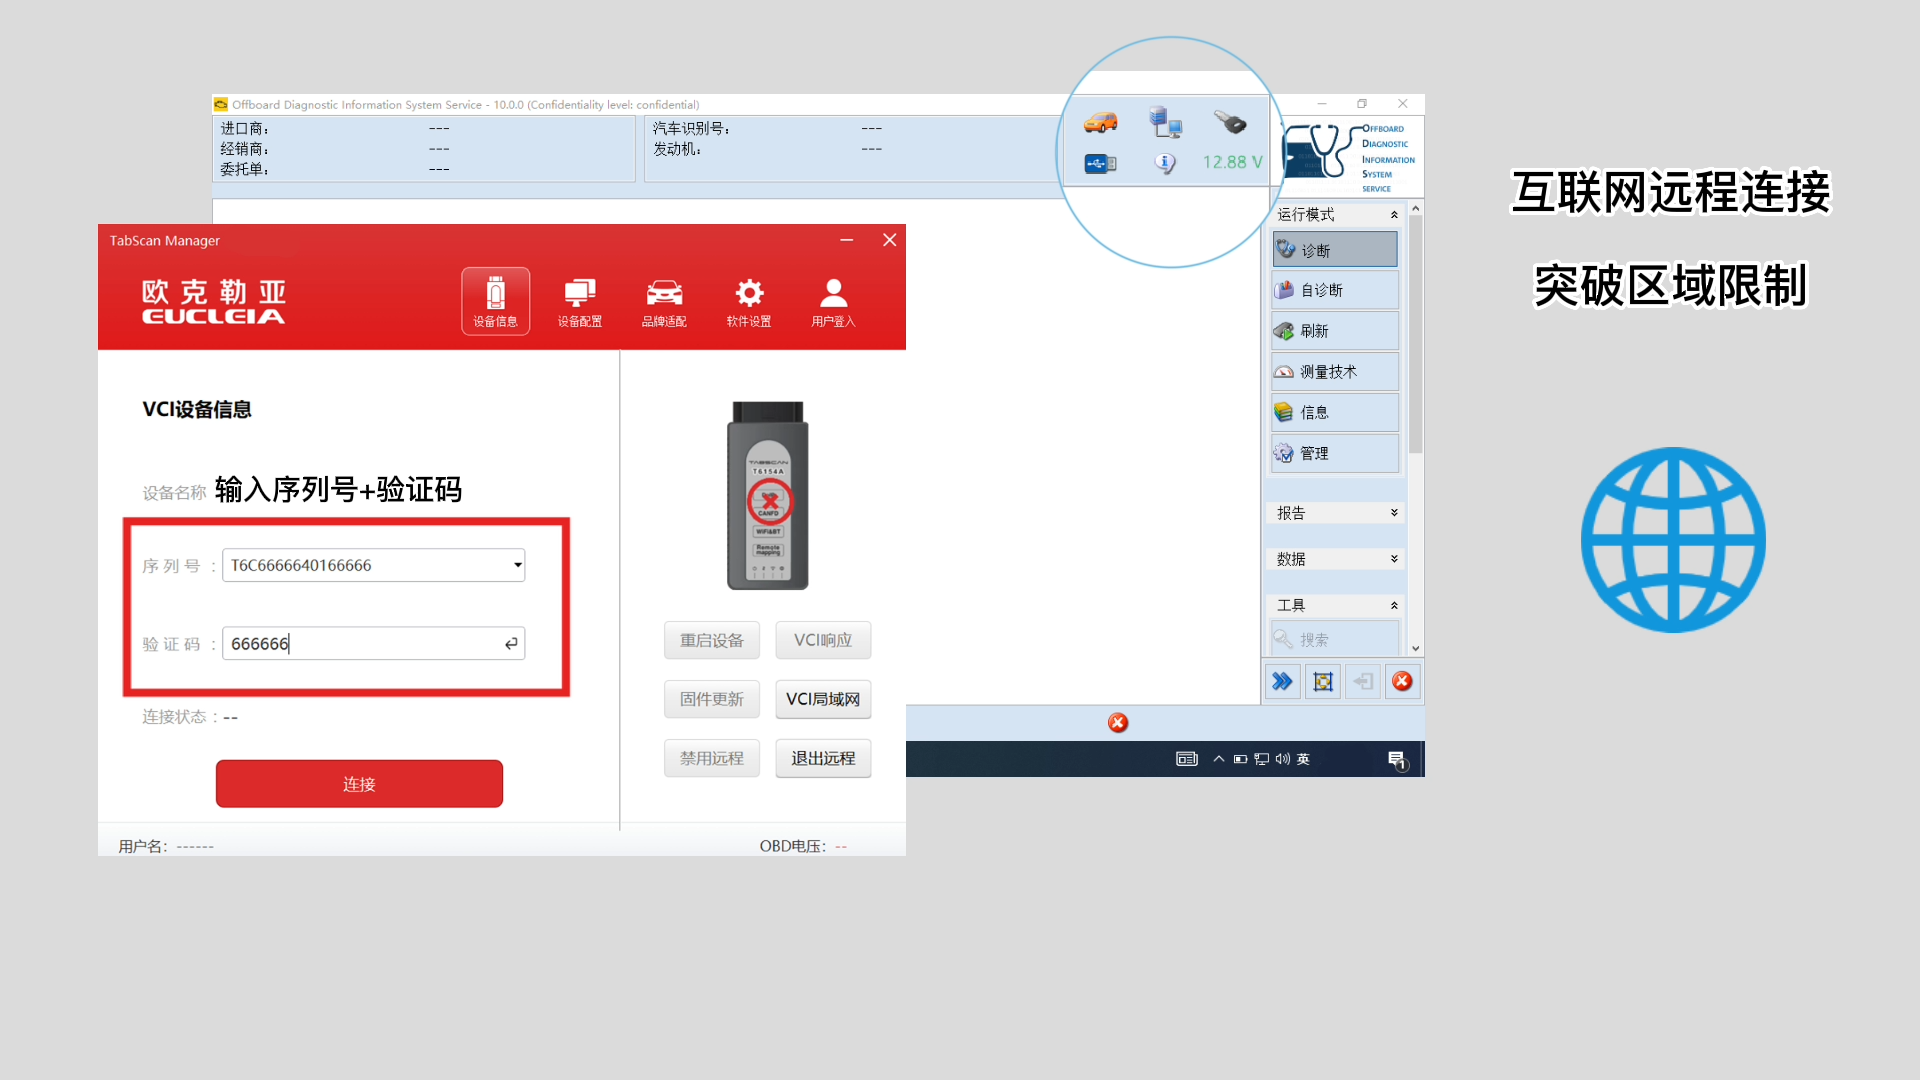Click the 固件更新 firmware update button
The width and height of the screenshot is (1920, 1080).
(x=712, y=699)
